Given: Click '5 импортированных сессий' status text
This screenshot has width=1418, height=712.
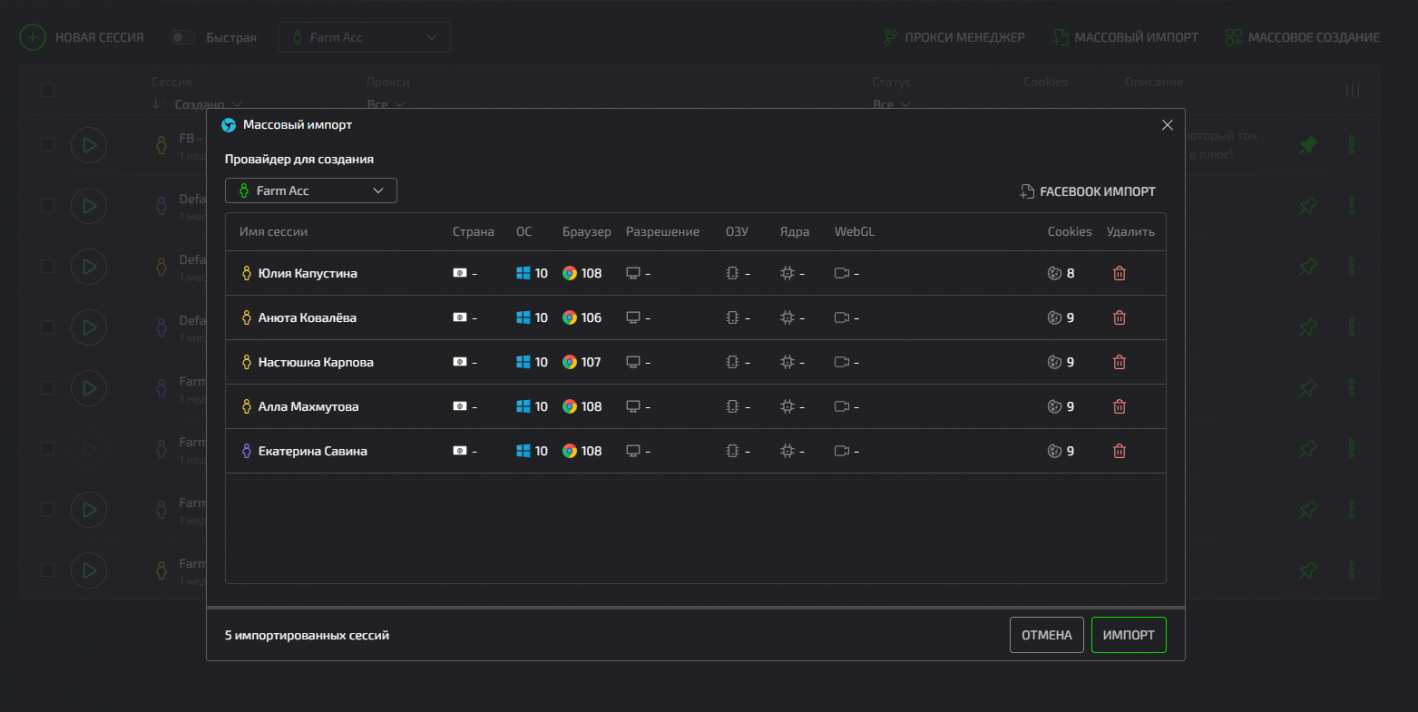Looking at the screenshot, I should click(x=307, y=635).
